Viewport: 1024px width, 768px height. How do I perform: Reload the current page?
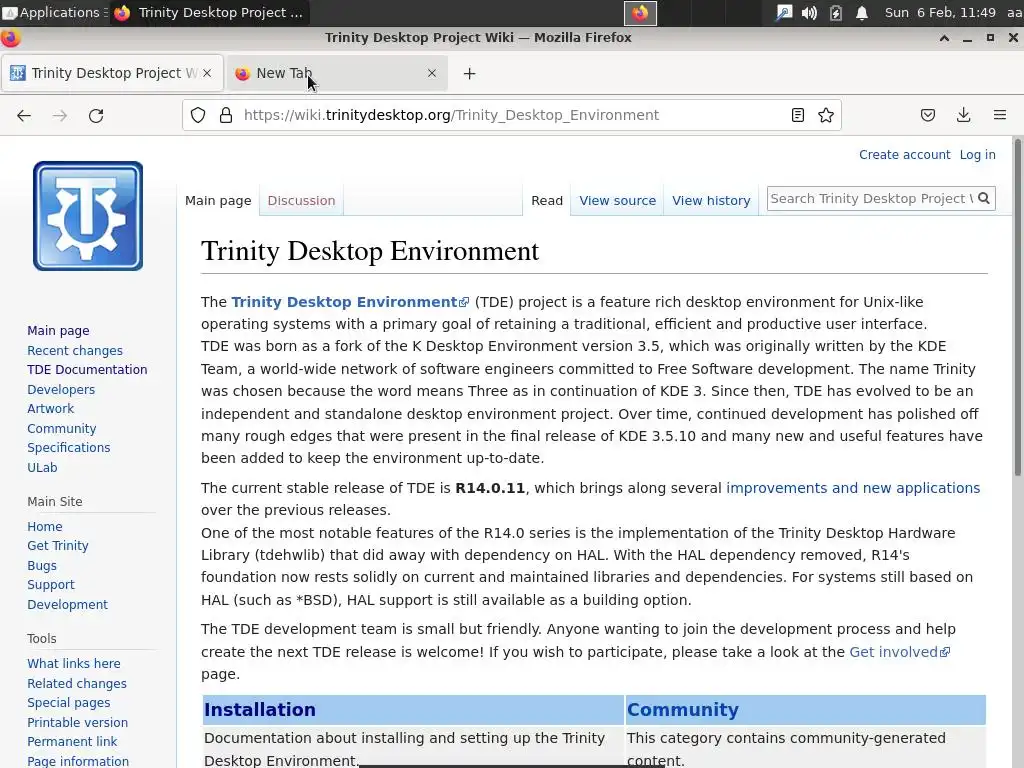(x=96, y=116)
